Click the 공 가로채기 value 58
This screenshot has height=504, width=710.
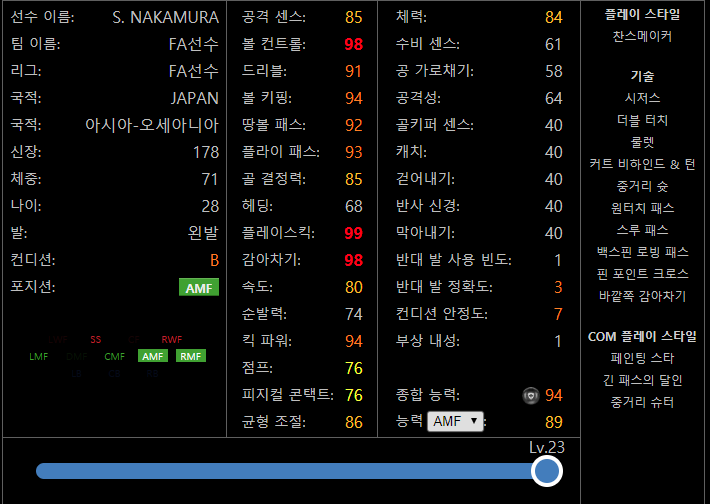554,71
